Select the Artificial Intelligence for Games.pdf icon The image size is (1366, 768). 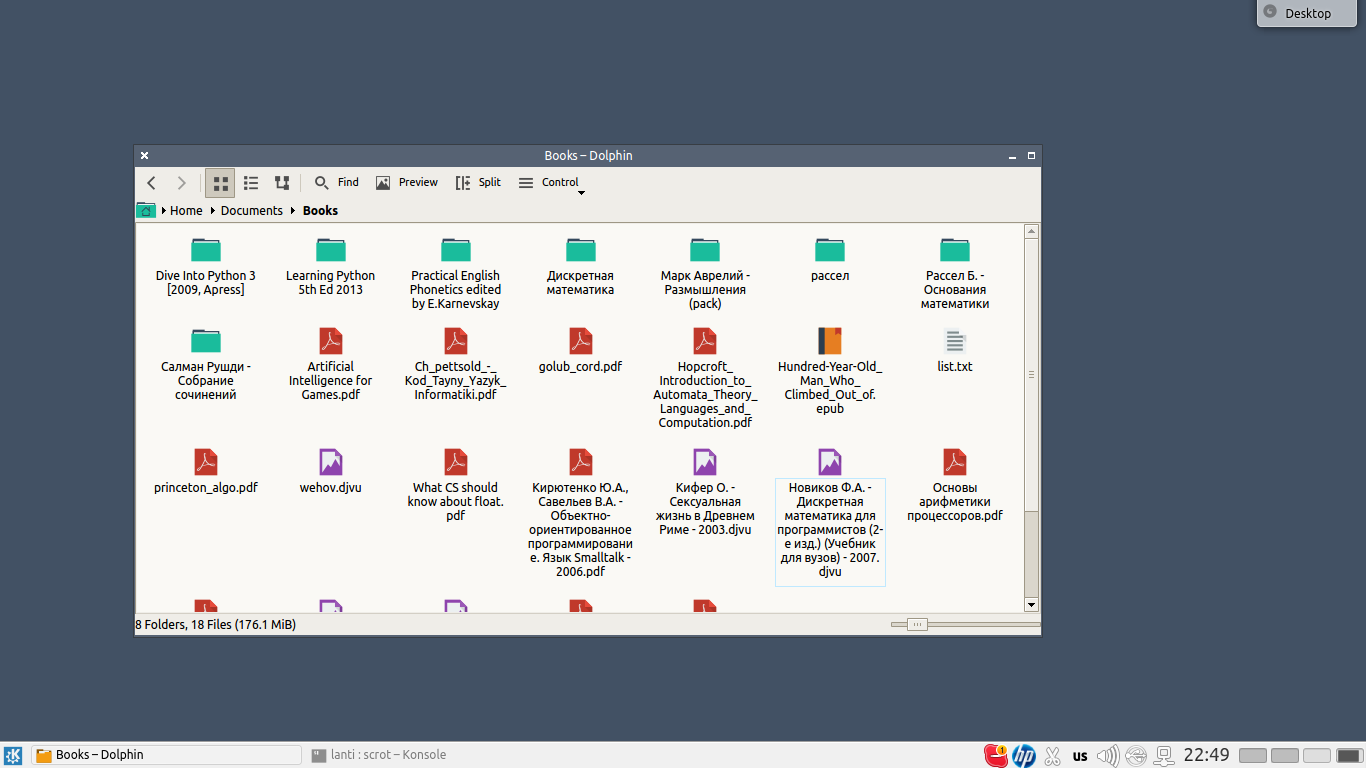point(331,341)
